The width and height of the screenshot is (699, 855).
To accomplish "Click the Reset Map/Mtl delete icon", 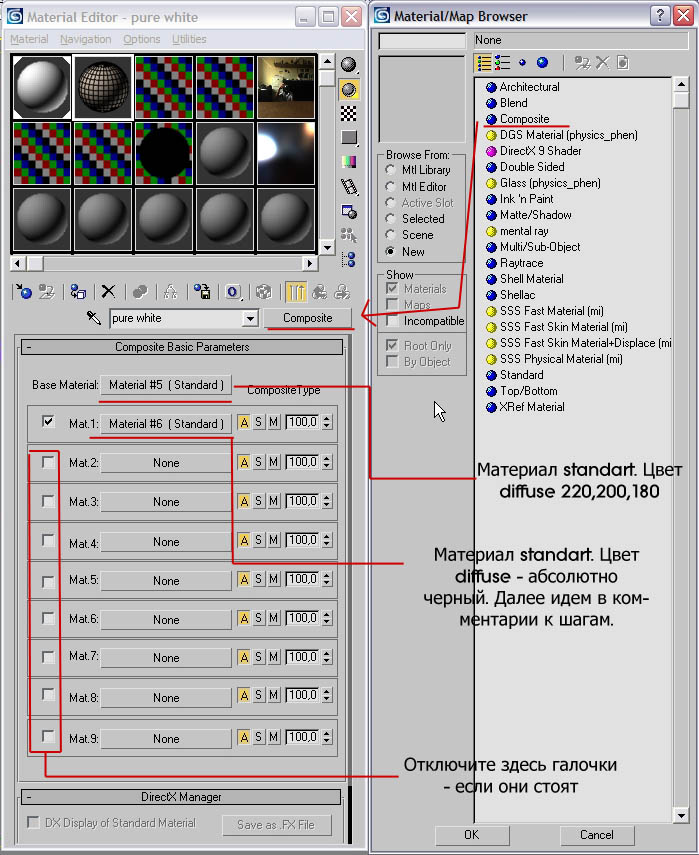I will [x=108, y=292].
